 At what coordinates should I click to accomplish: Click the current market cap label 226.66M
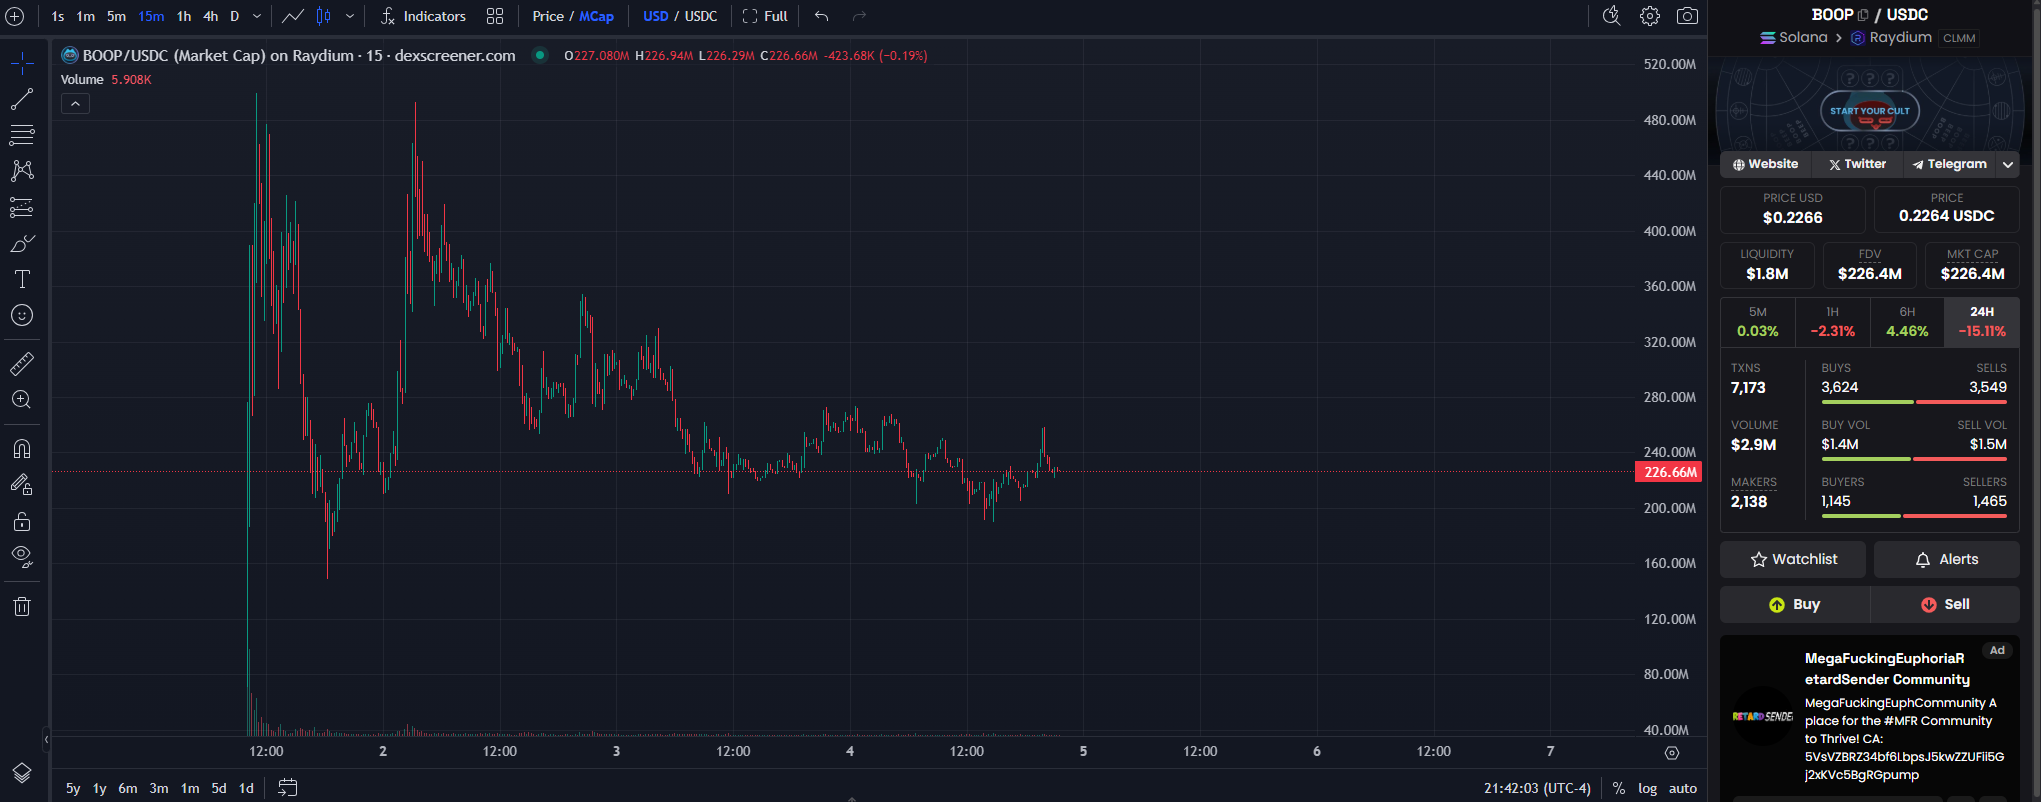pos(1668,472)
